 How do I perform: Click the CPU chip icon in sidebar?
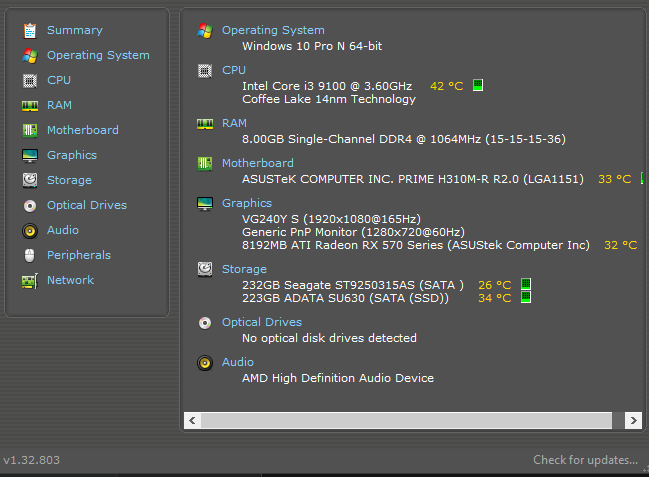pos(30,81)
